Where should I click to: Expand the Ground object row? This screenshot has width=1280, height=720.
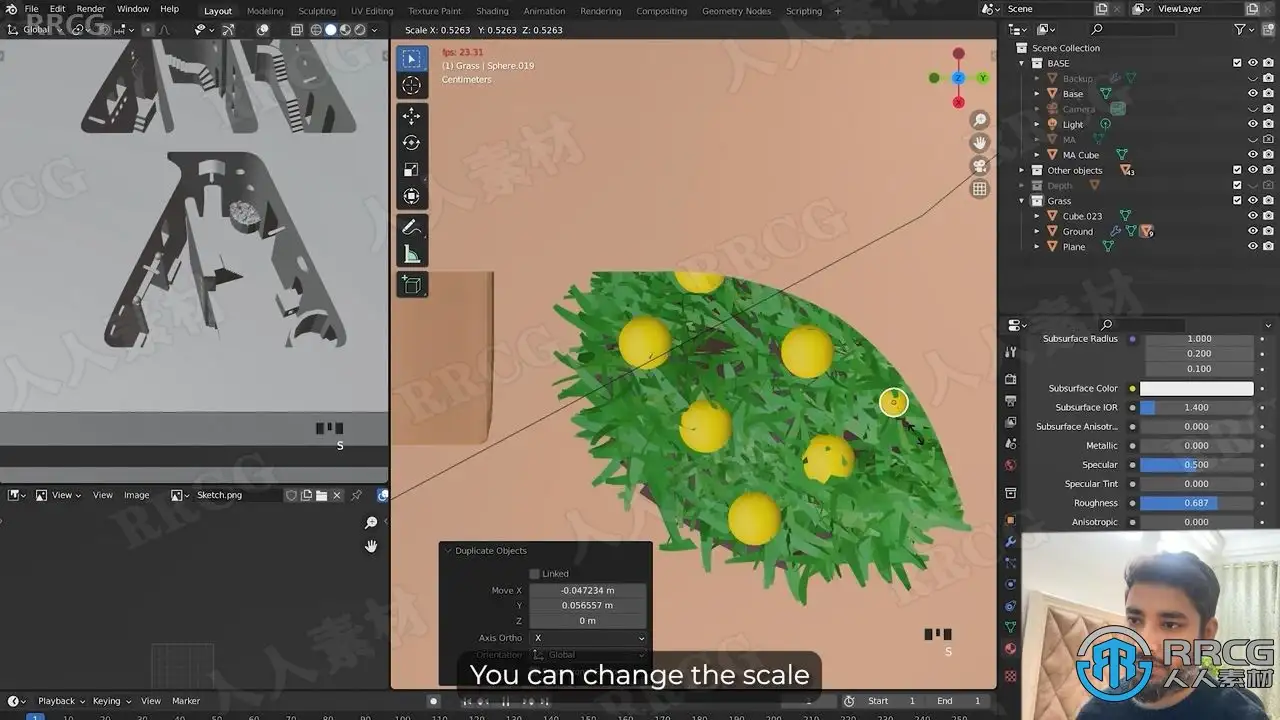point(1037,231)
